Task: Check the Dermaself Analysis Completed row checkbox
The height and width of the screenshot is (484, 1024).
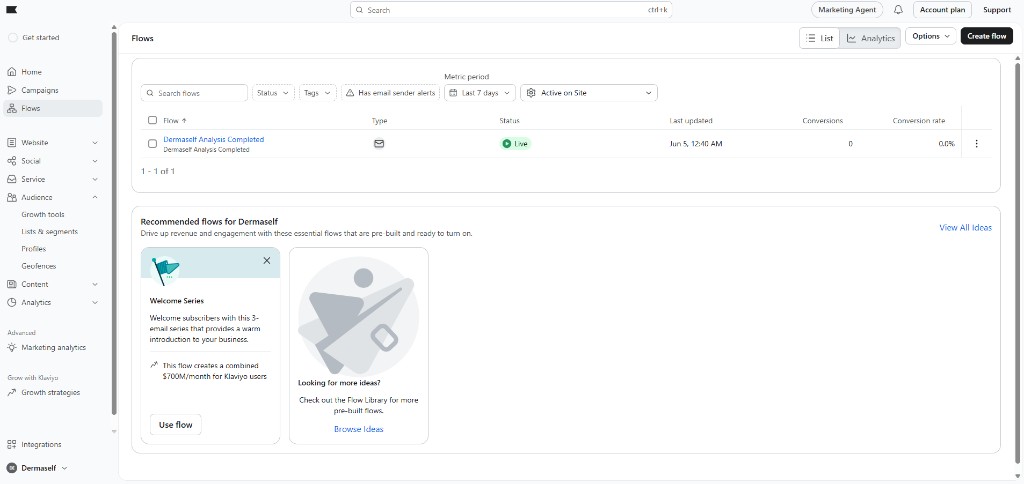Action: [152, 144]
